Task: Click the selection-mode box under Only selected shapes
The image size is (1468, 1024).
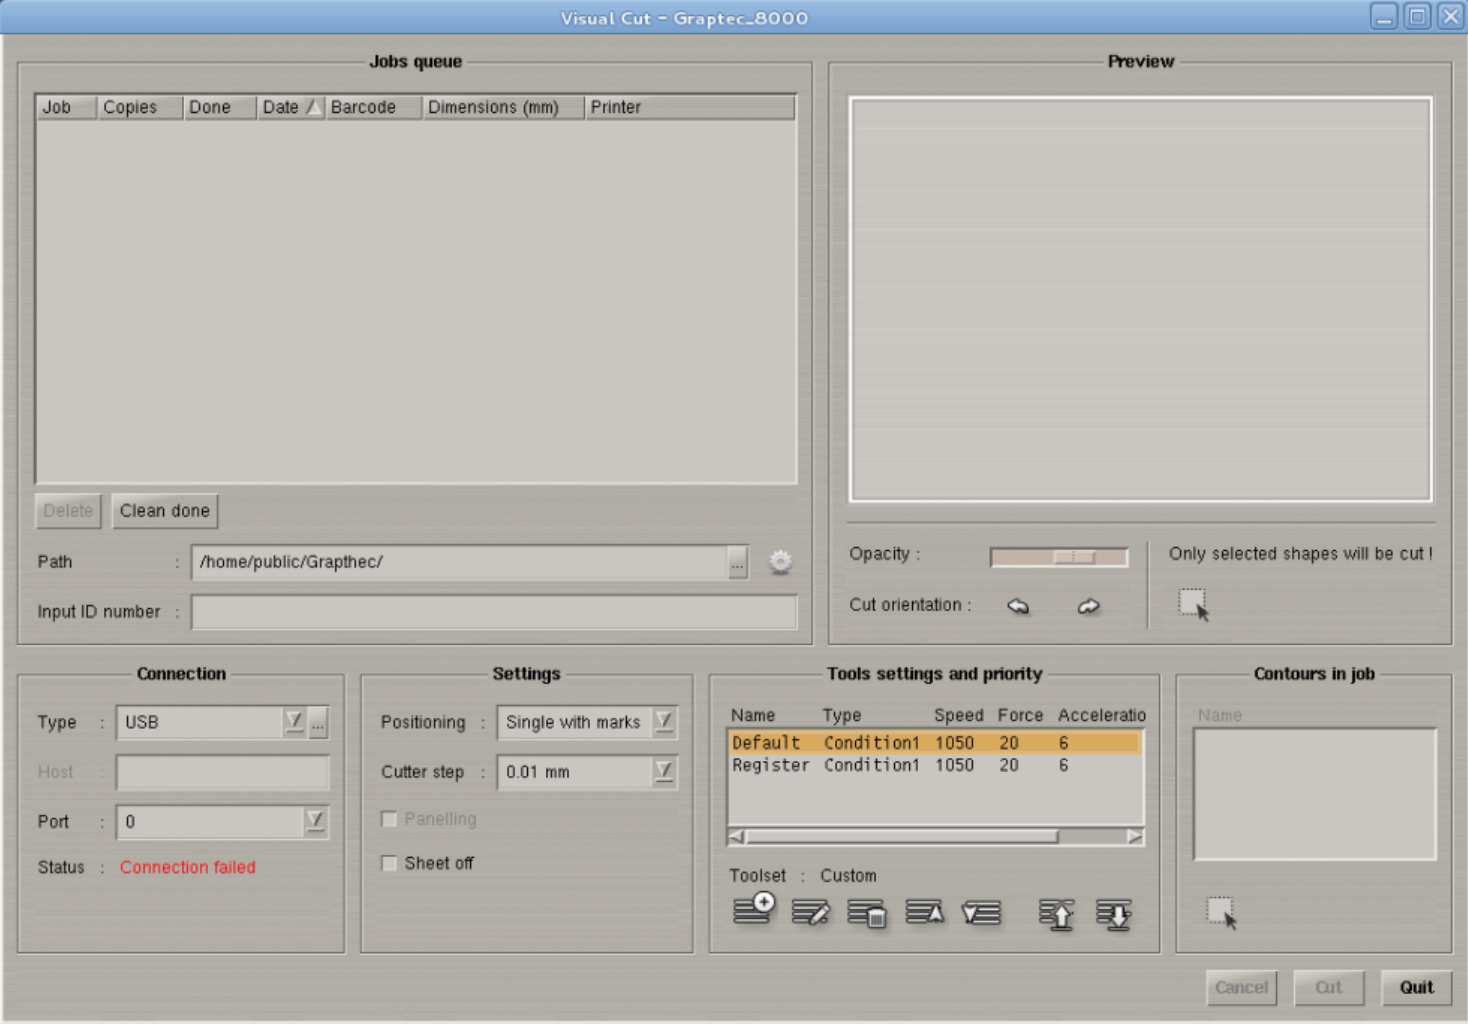Action: click(x=1192, y=601)
